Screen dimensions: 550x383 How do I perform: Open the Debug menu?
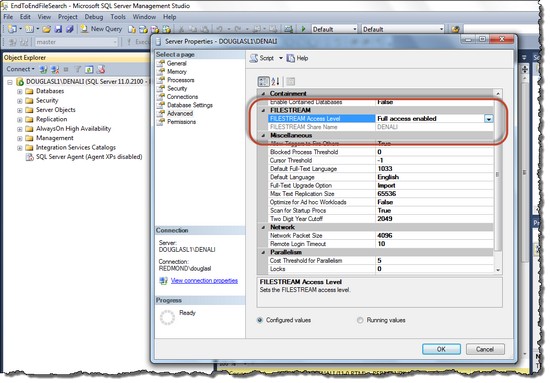pos(94,17)
